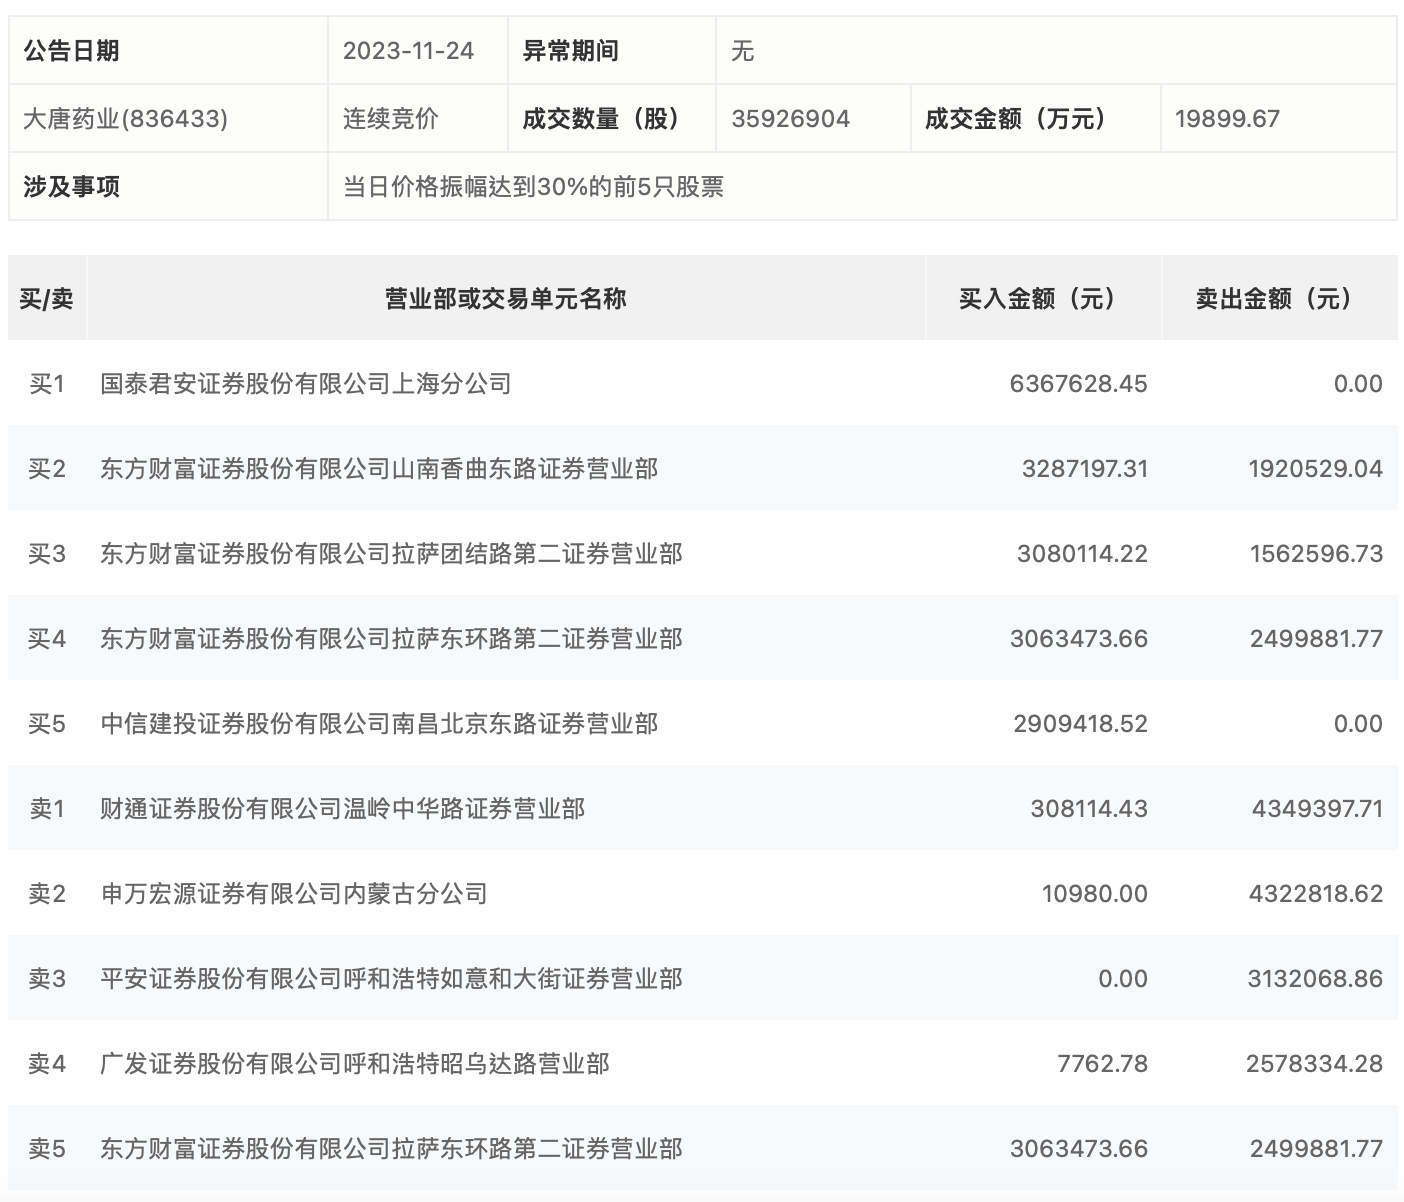The height and width of the screenshot is (1202, 1404).
Task: Click 申万宏源证券有限公司内蒙古分公司
Action: pos(294,894)
